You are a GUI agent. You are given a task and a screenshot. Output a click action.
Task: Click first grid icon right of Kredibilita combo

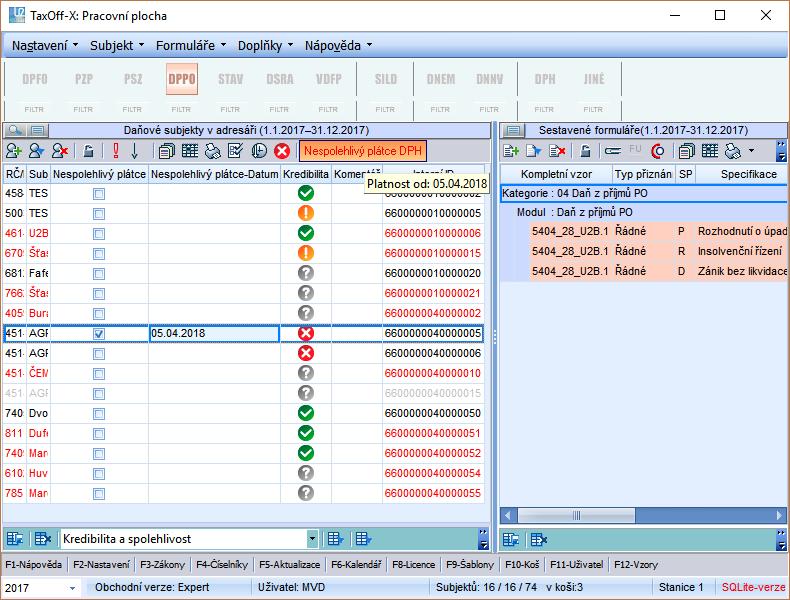click(x=335, y=539)
